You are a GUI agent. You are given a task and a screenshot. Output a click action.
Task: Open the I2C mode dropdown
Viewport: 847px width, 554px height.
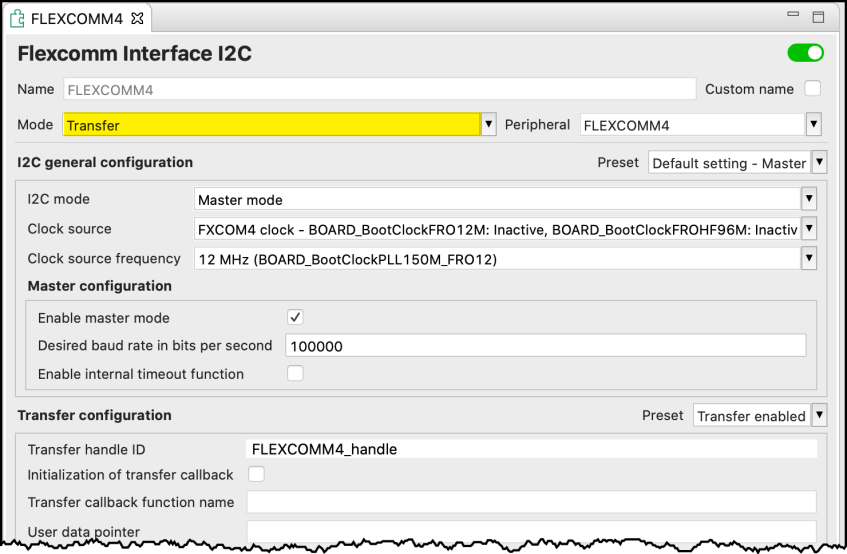(809, 200)
